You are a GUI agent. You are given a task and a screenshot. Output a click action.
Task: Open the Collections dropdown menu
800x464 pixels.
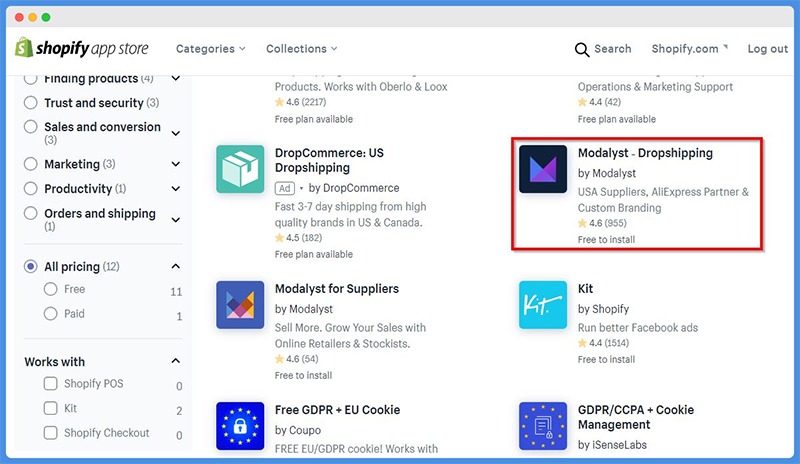point(302,49)
